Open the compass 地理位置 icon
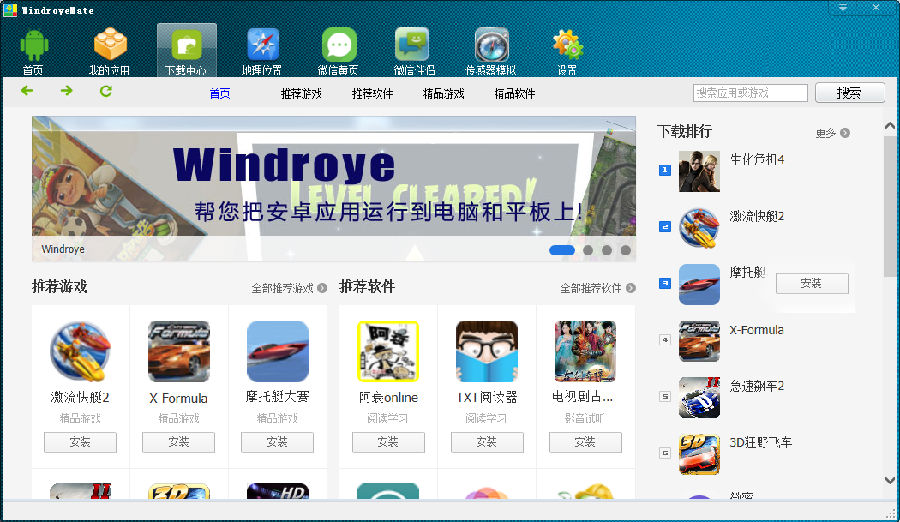 262,44
